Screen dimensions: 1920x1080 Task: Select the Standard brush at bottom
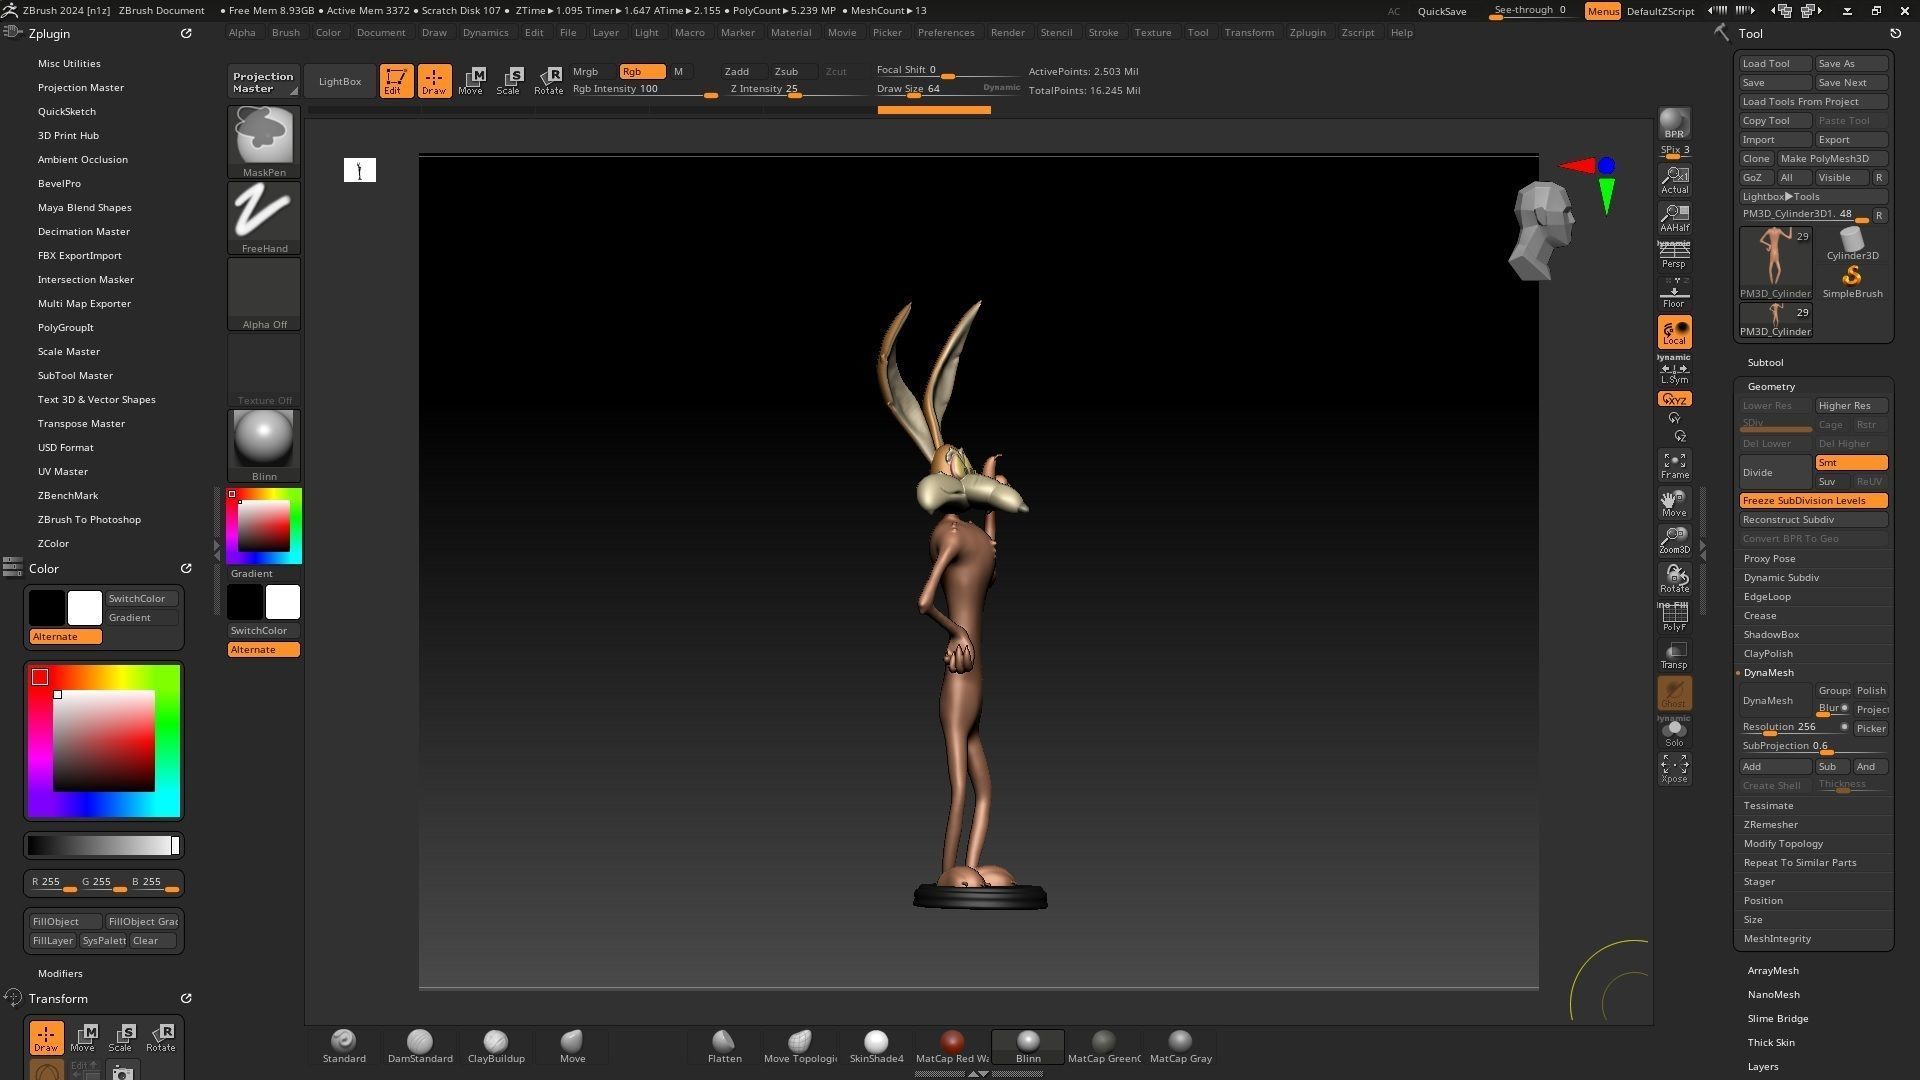[x=344, y=1046]
